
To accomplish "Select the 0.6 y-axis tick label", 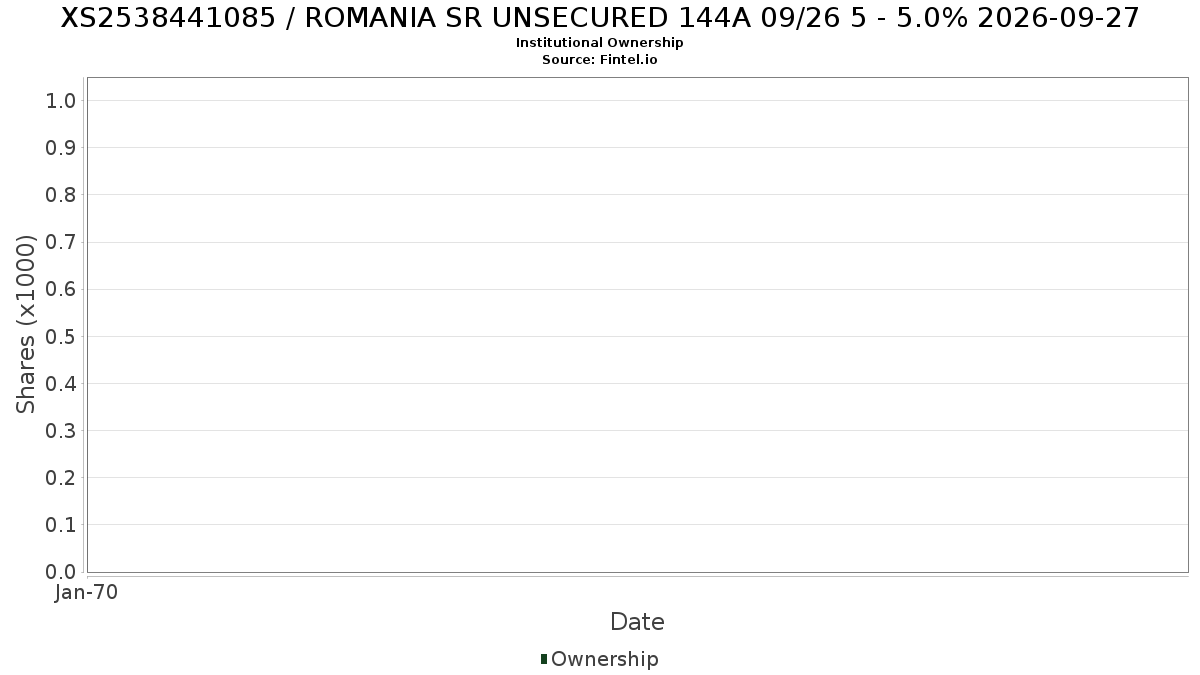I will click(61, 289).
